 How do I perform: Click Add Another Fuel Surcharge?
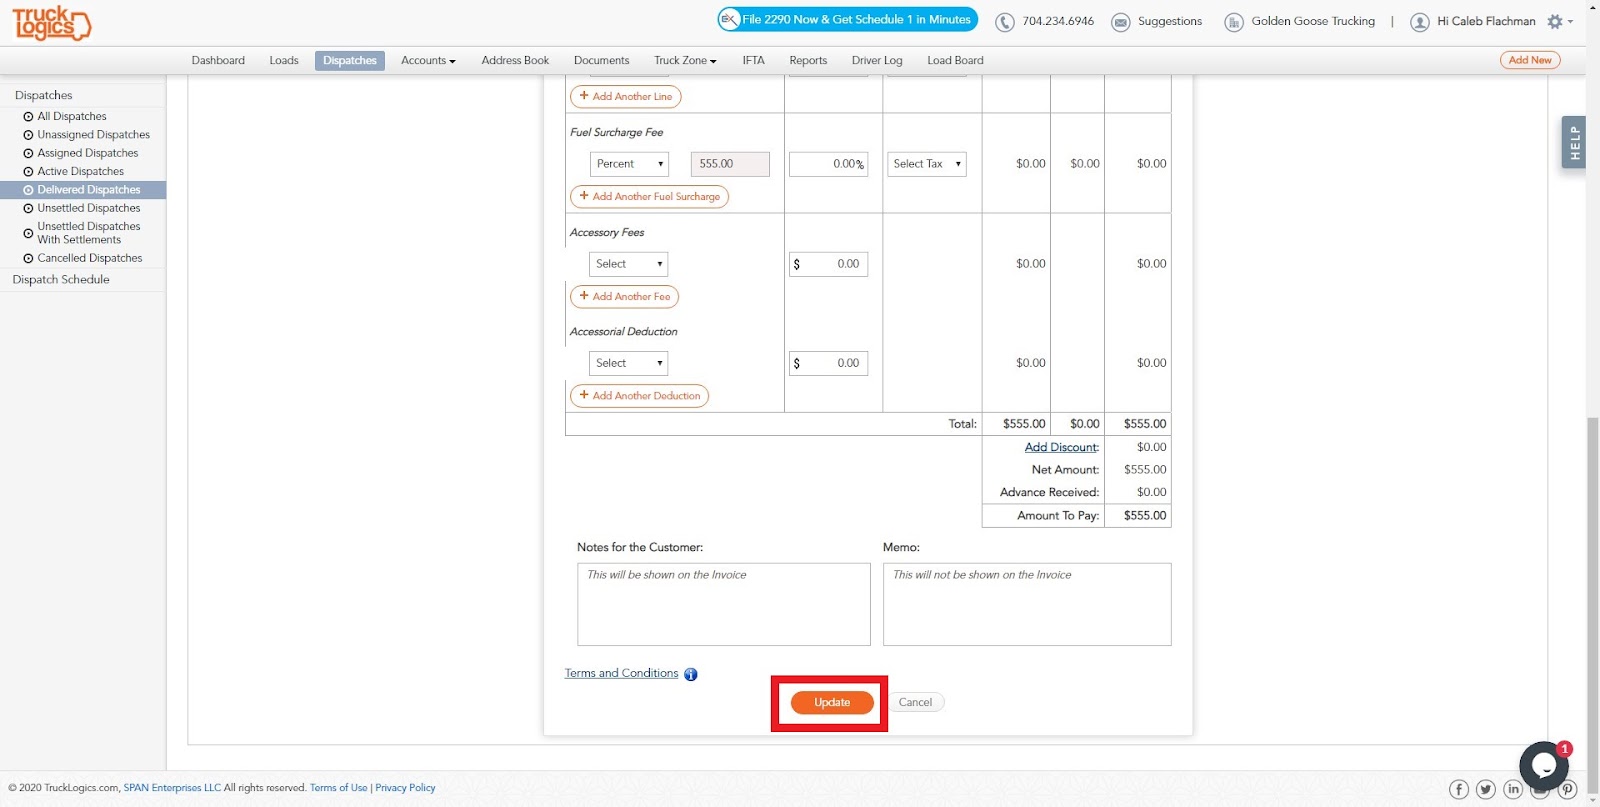point(649,197)
